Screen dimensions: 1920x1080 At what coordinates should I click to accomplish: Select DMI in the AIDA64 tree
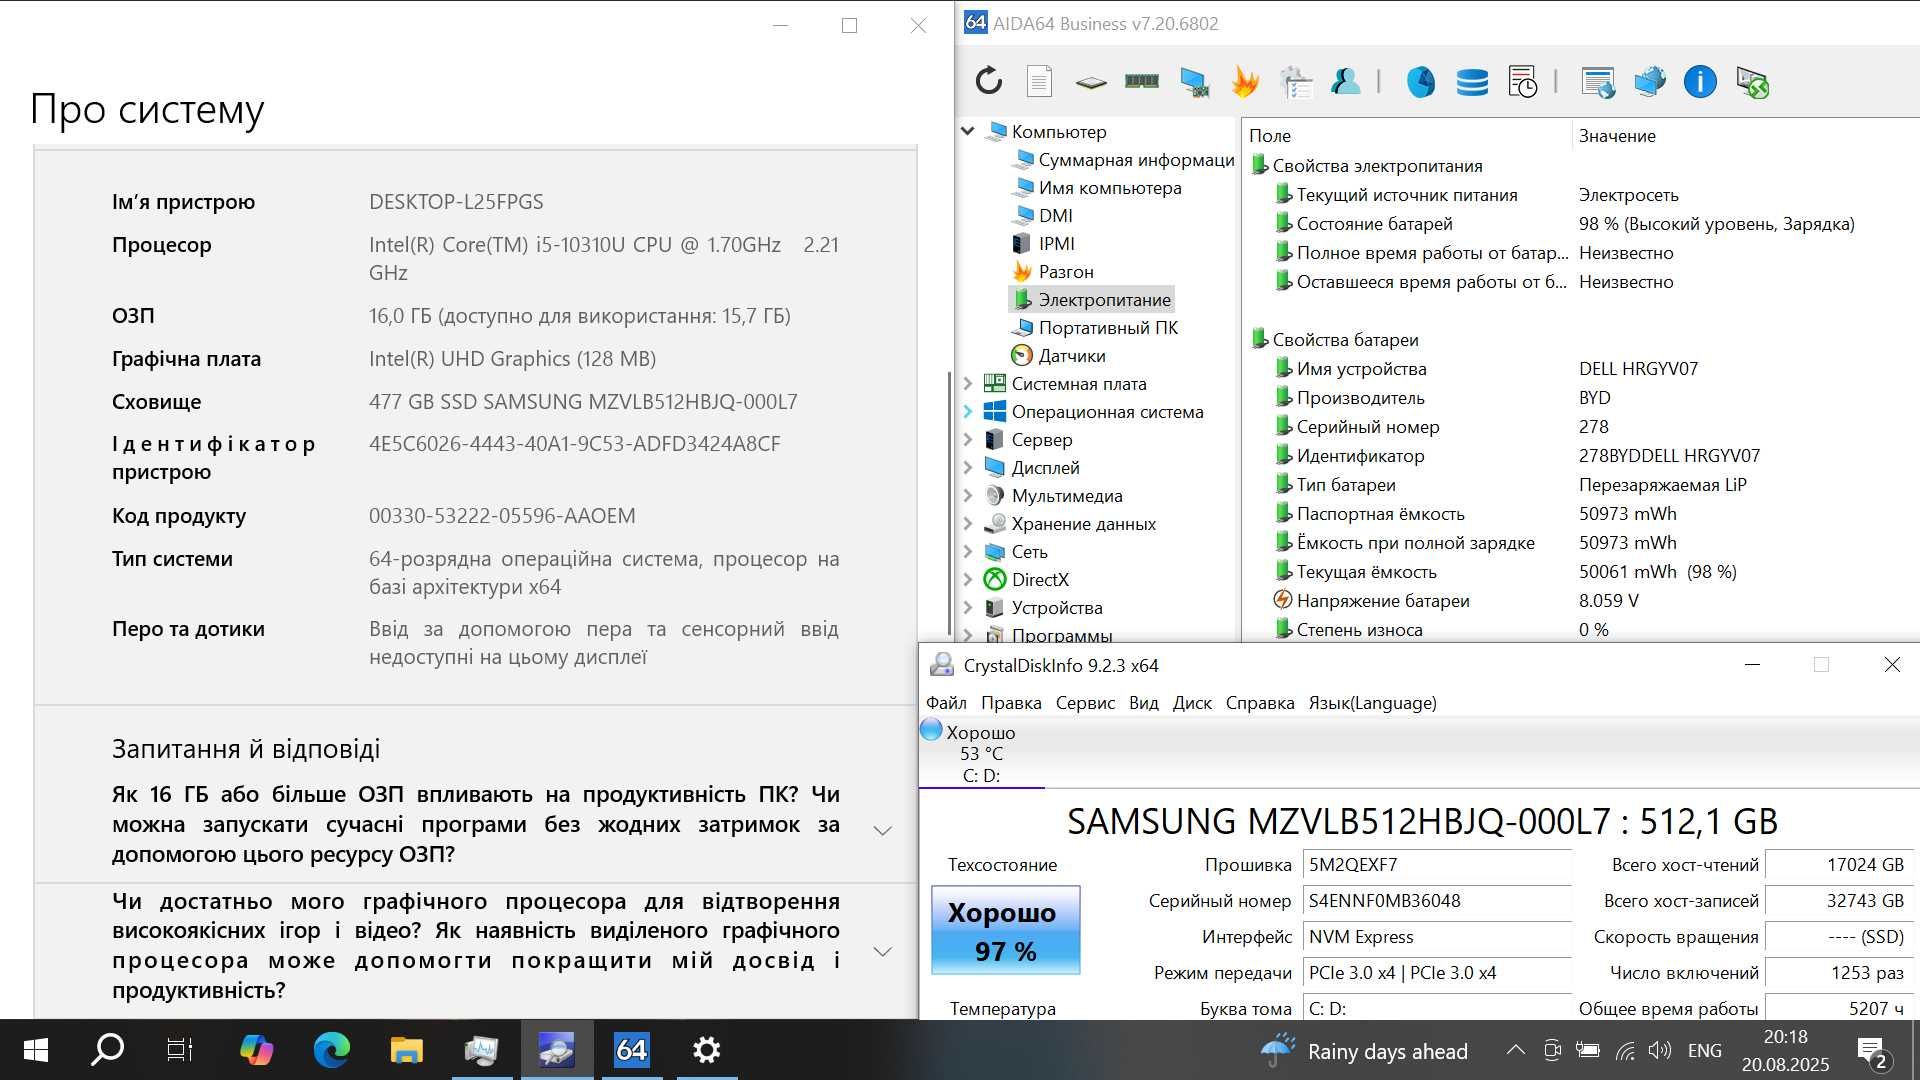pos(1044,215)
